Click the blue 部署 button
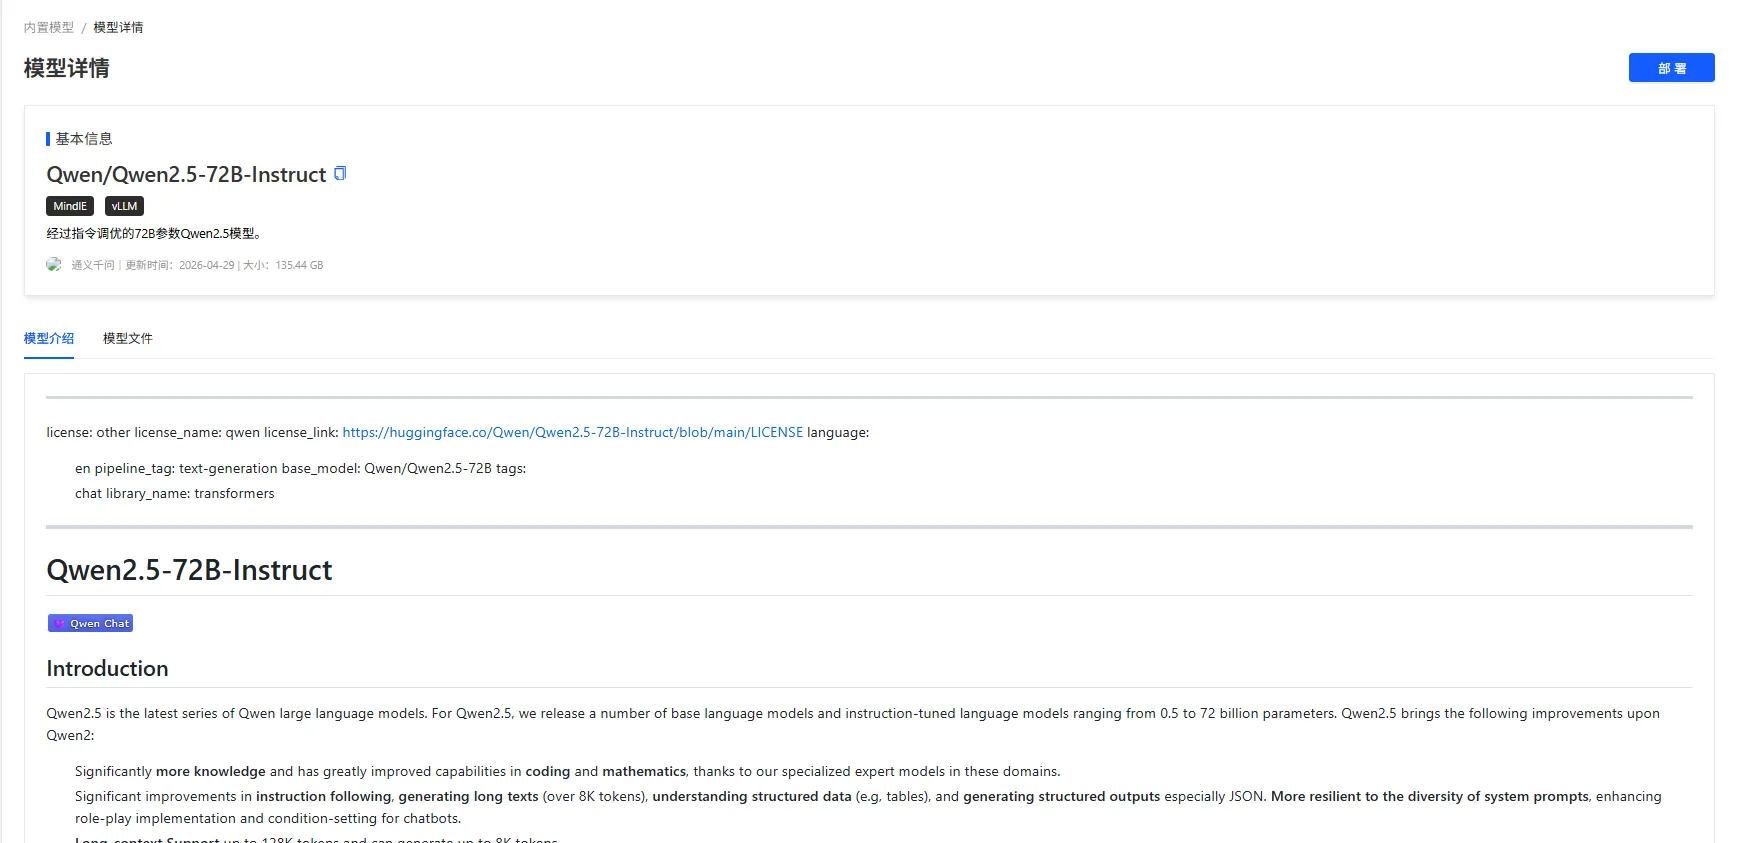 (x=1671, y=68)
